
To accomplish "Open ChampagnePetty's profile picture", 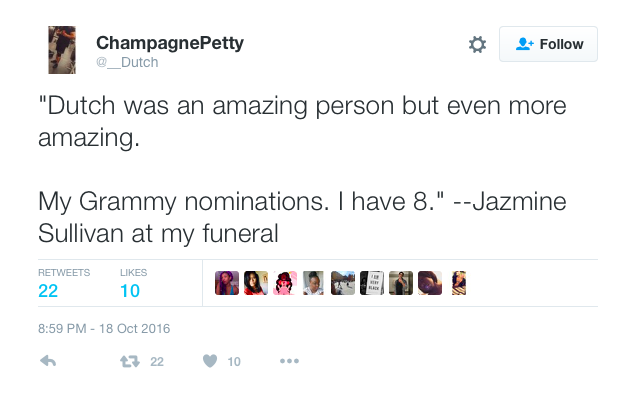I will click(62, 49).
